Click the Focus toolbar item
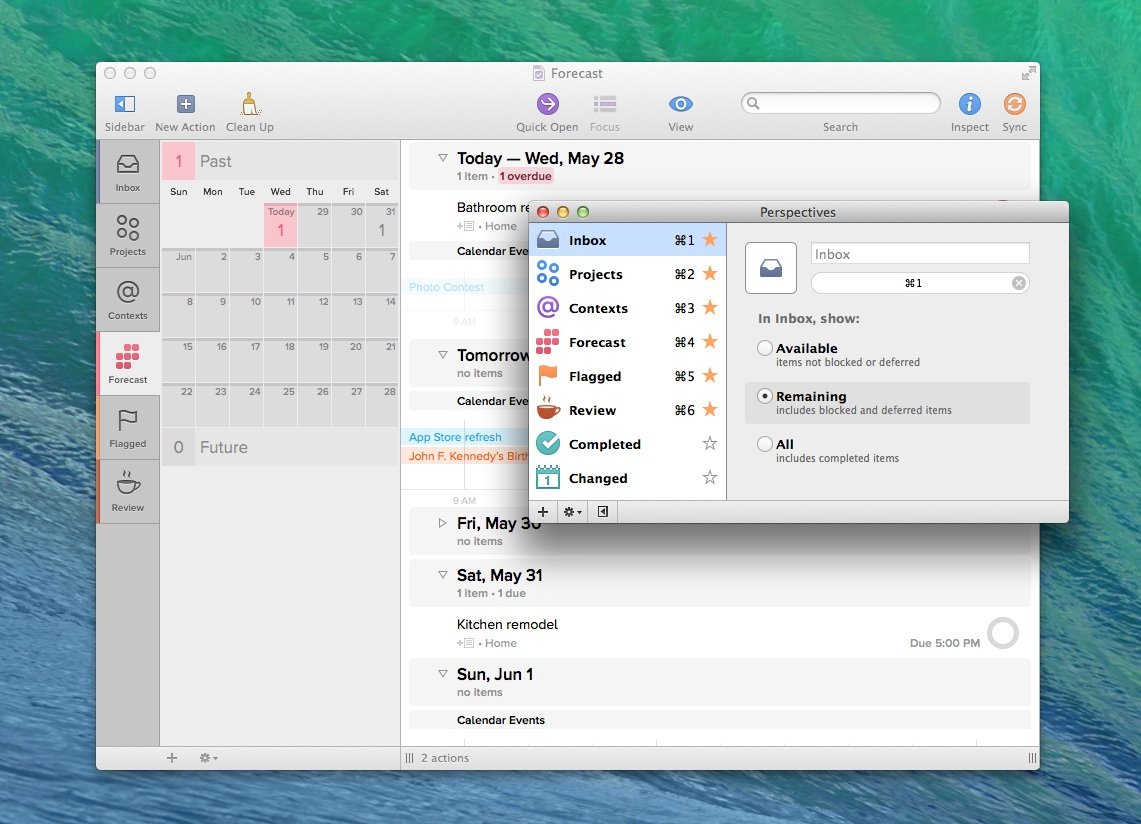 pyautogui.click(x=605, y=112)
